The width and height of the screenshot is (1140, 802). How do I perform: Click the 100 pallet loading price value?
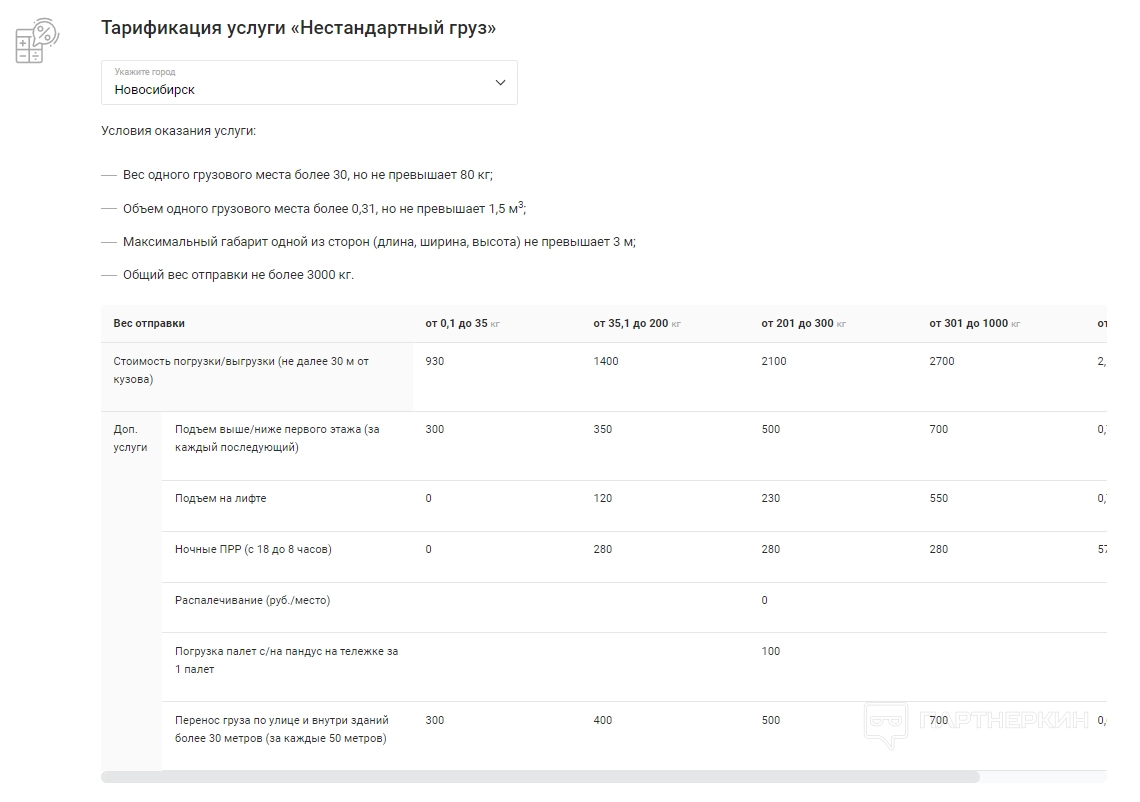770,652
